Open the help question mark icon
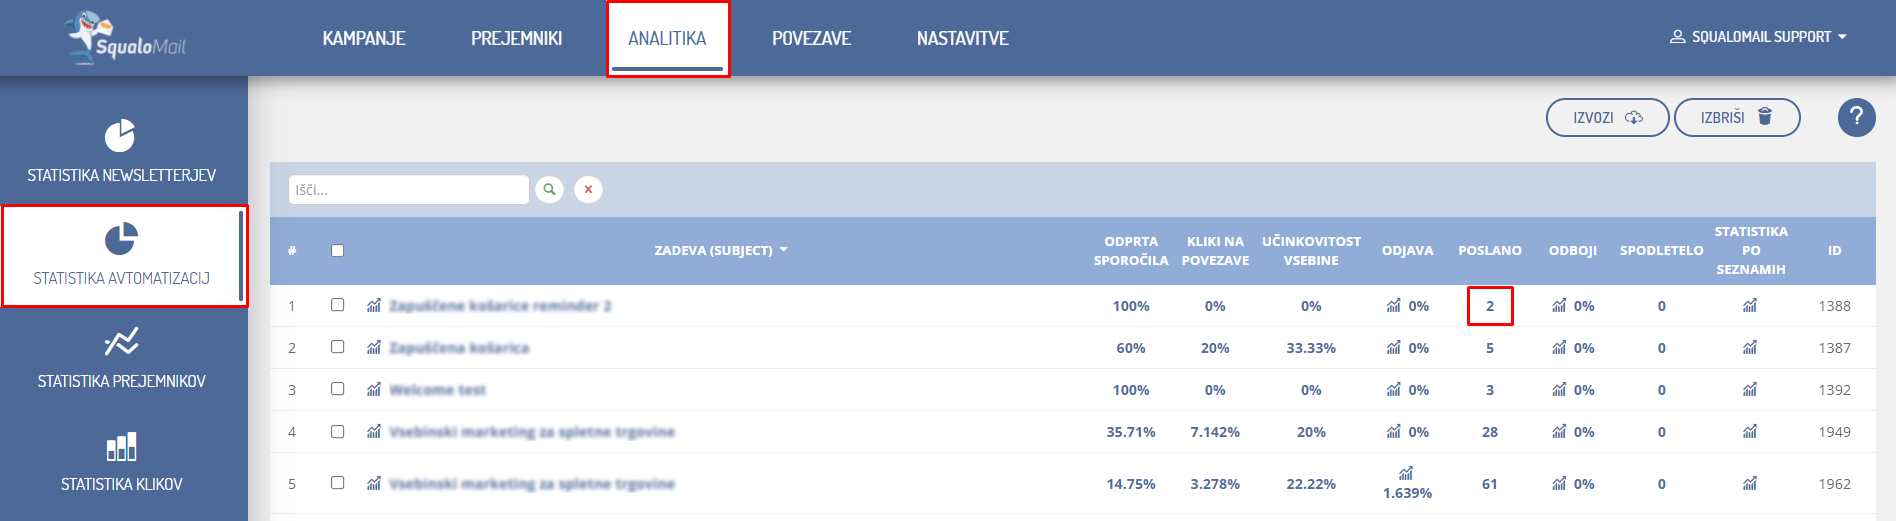This screenshot has height=521, width=1896. pos(1856,117)
